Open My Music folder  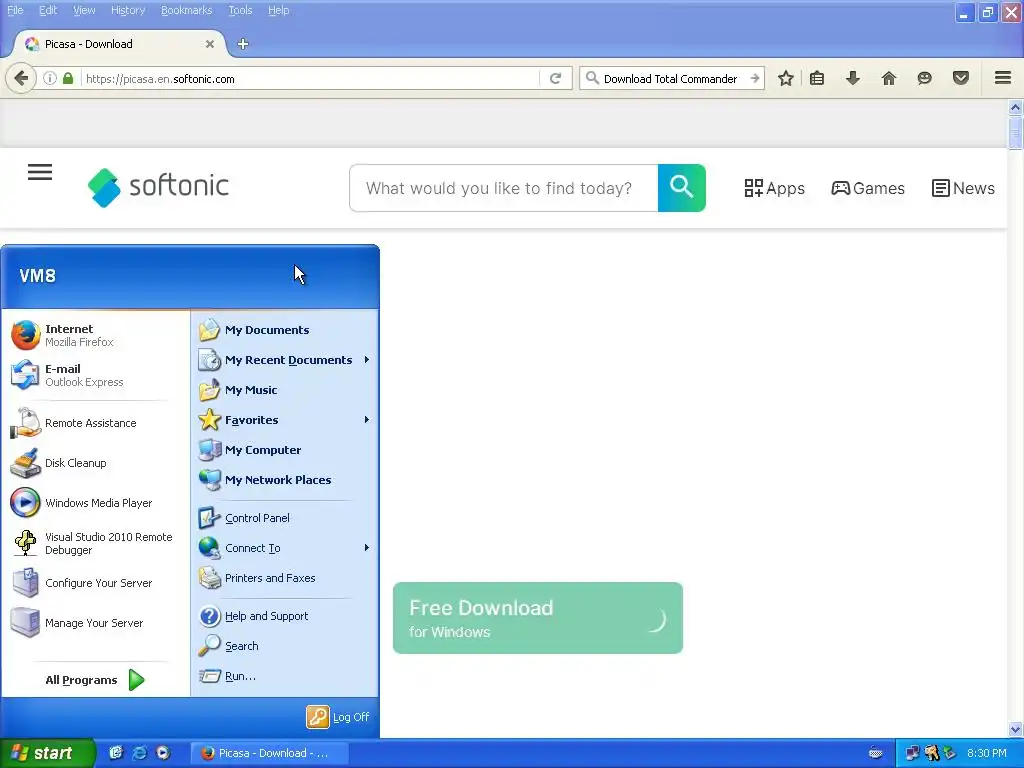[285, 390]
